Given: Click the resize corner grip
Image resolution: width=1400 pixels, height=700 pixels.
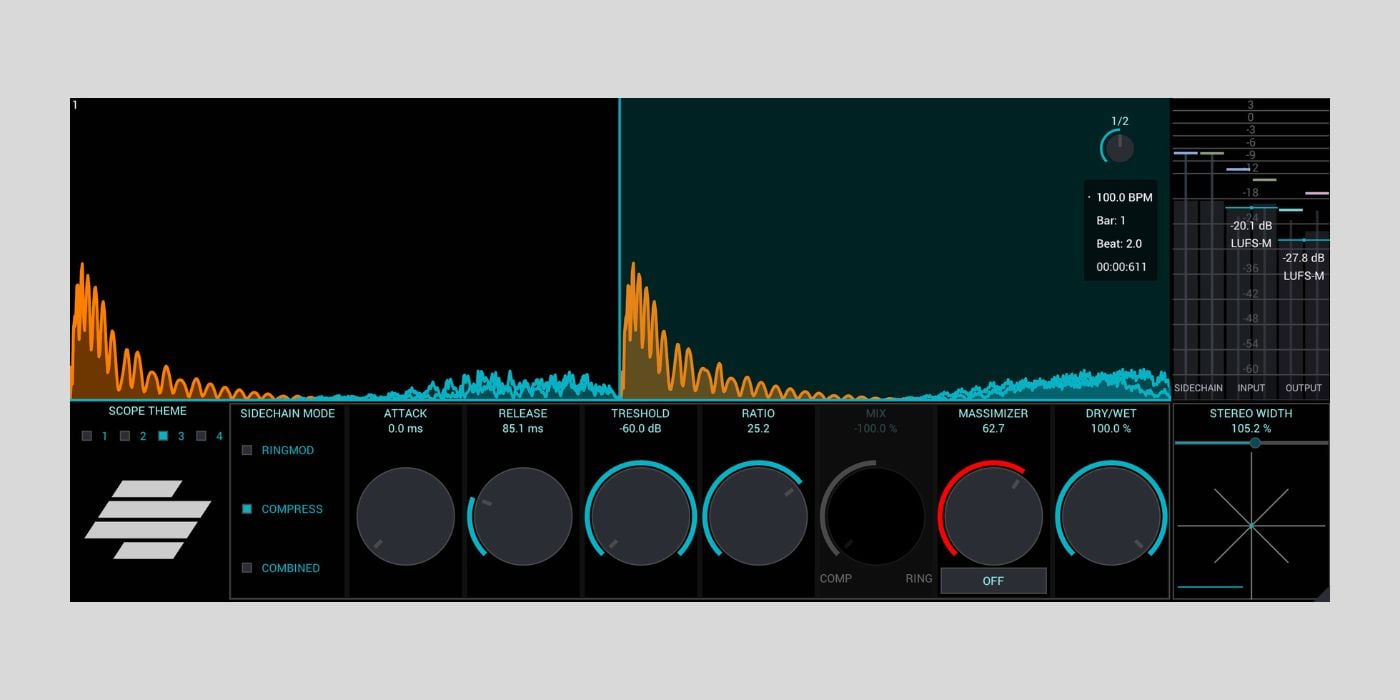Looking at the screenshot, I should point(1322,594).
